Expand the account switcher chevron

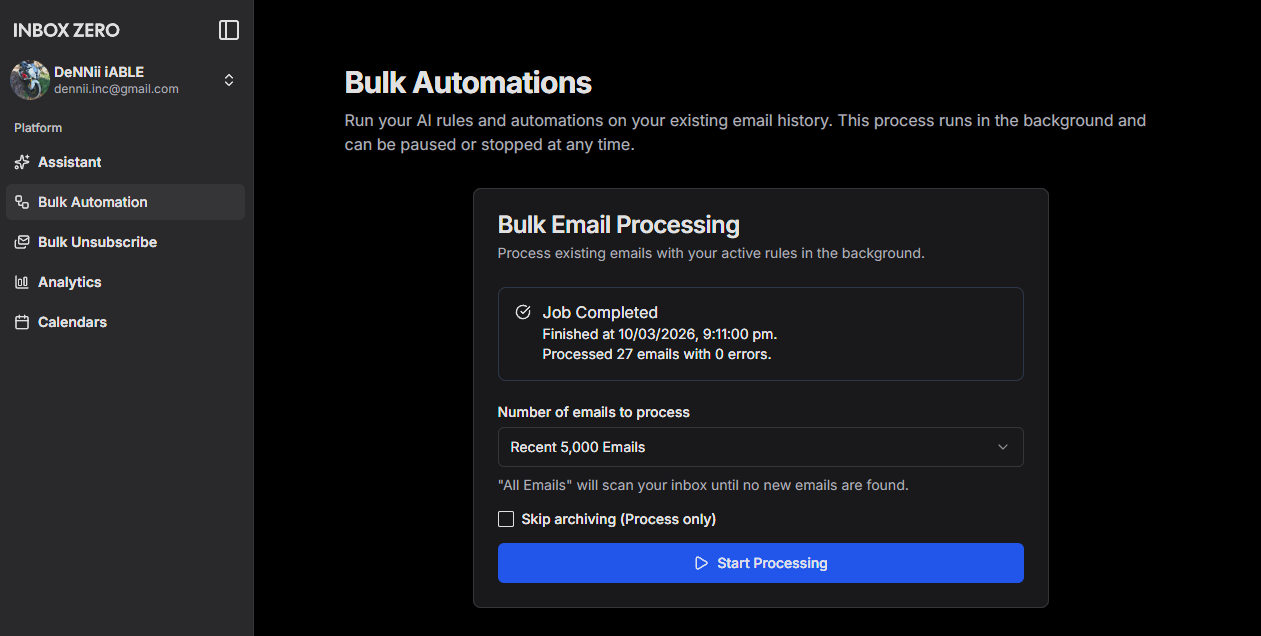pyautogui.click(x=229, y=80)
